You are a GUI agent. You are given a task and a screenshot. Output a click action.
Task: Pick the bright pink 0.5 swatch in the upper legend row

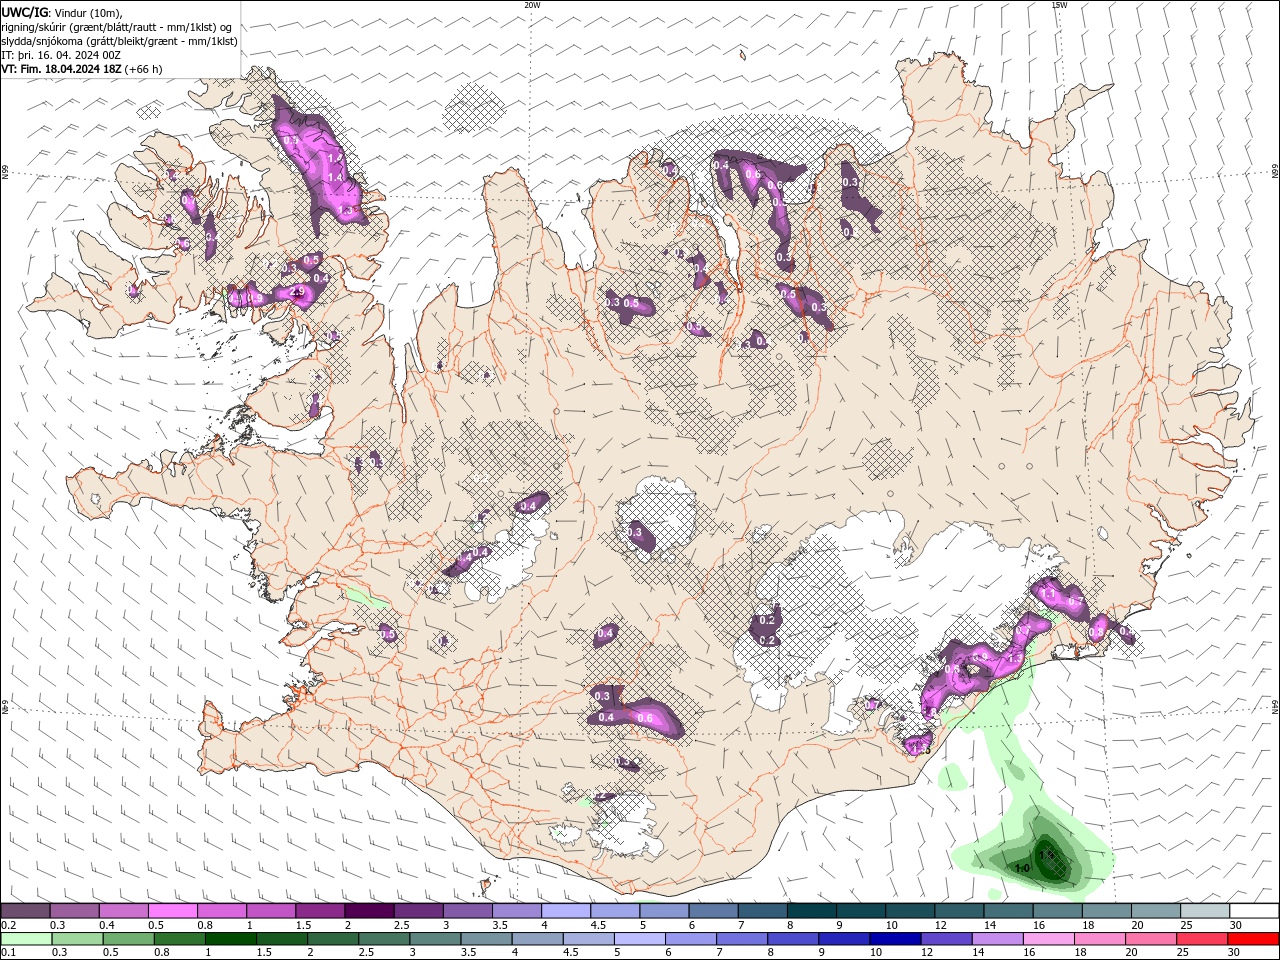click(172, 911)
